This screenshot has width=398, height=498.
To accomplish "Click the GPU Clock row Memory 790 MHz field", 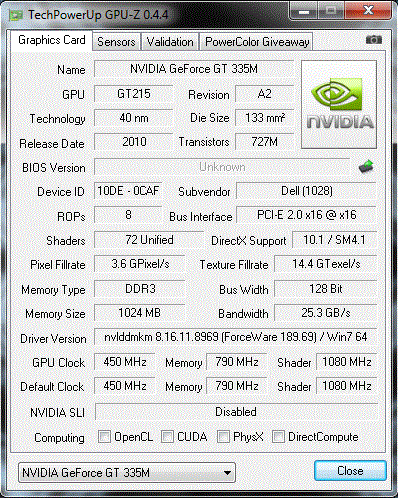I will tap(236, 362).
